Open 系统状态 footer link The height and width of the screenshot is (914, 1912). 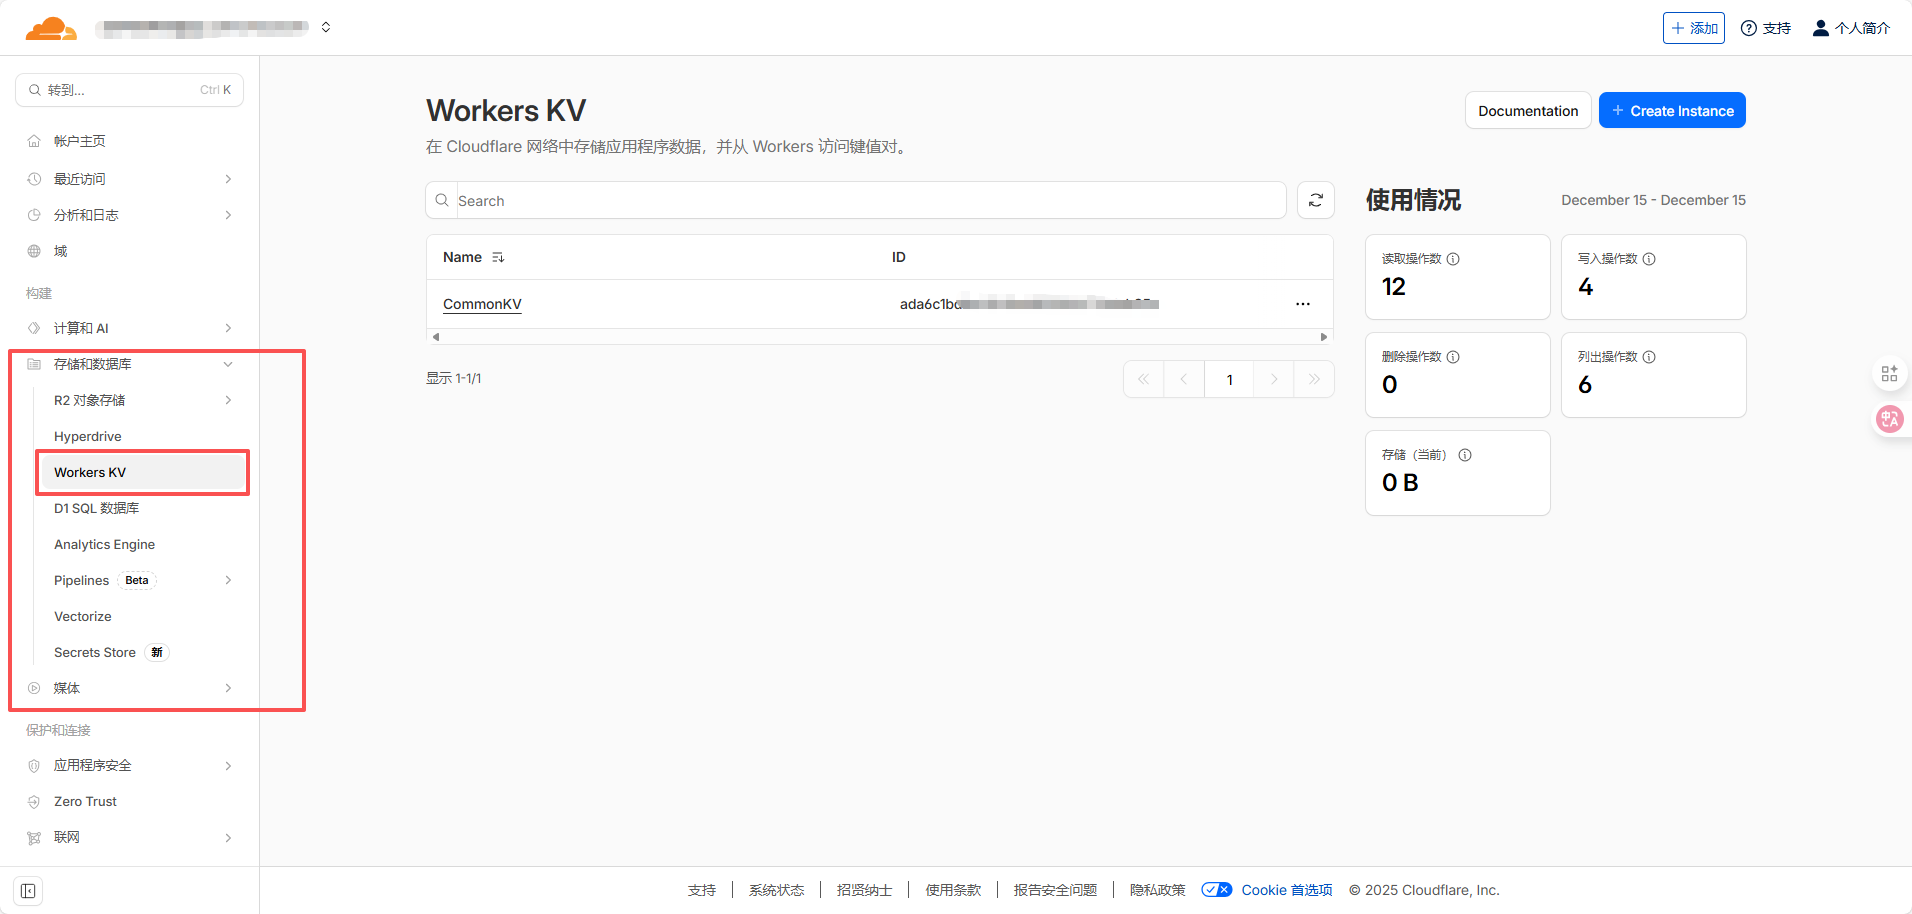(x=777, y=890)
